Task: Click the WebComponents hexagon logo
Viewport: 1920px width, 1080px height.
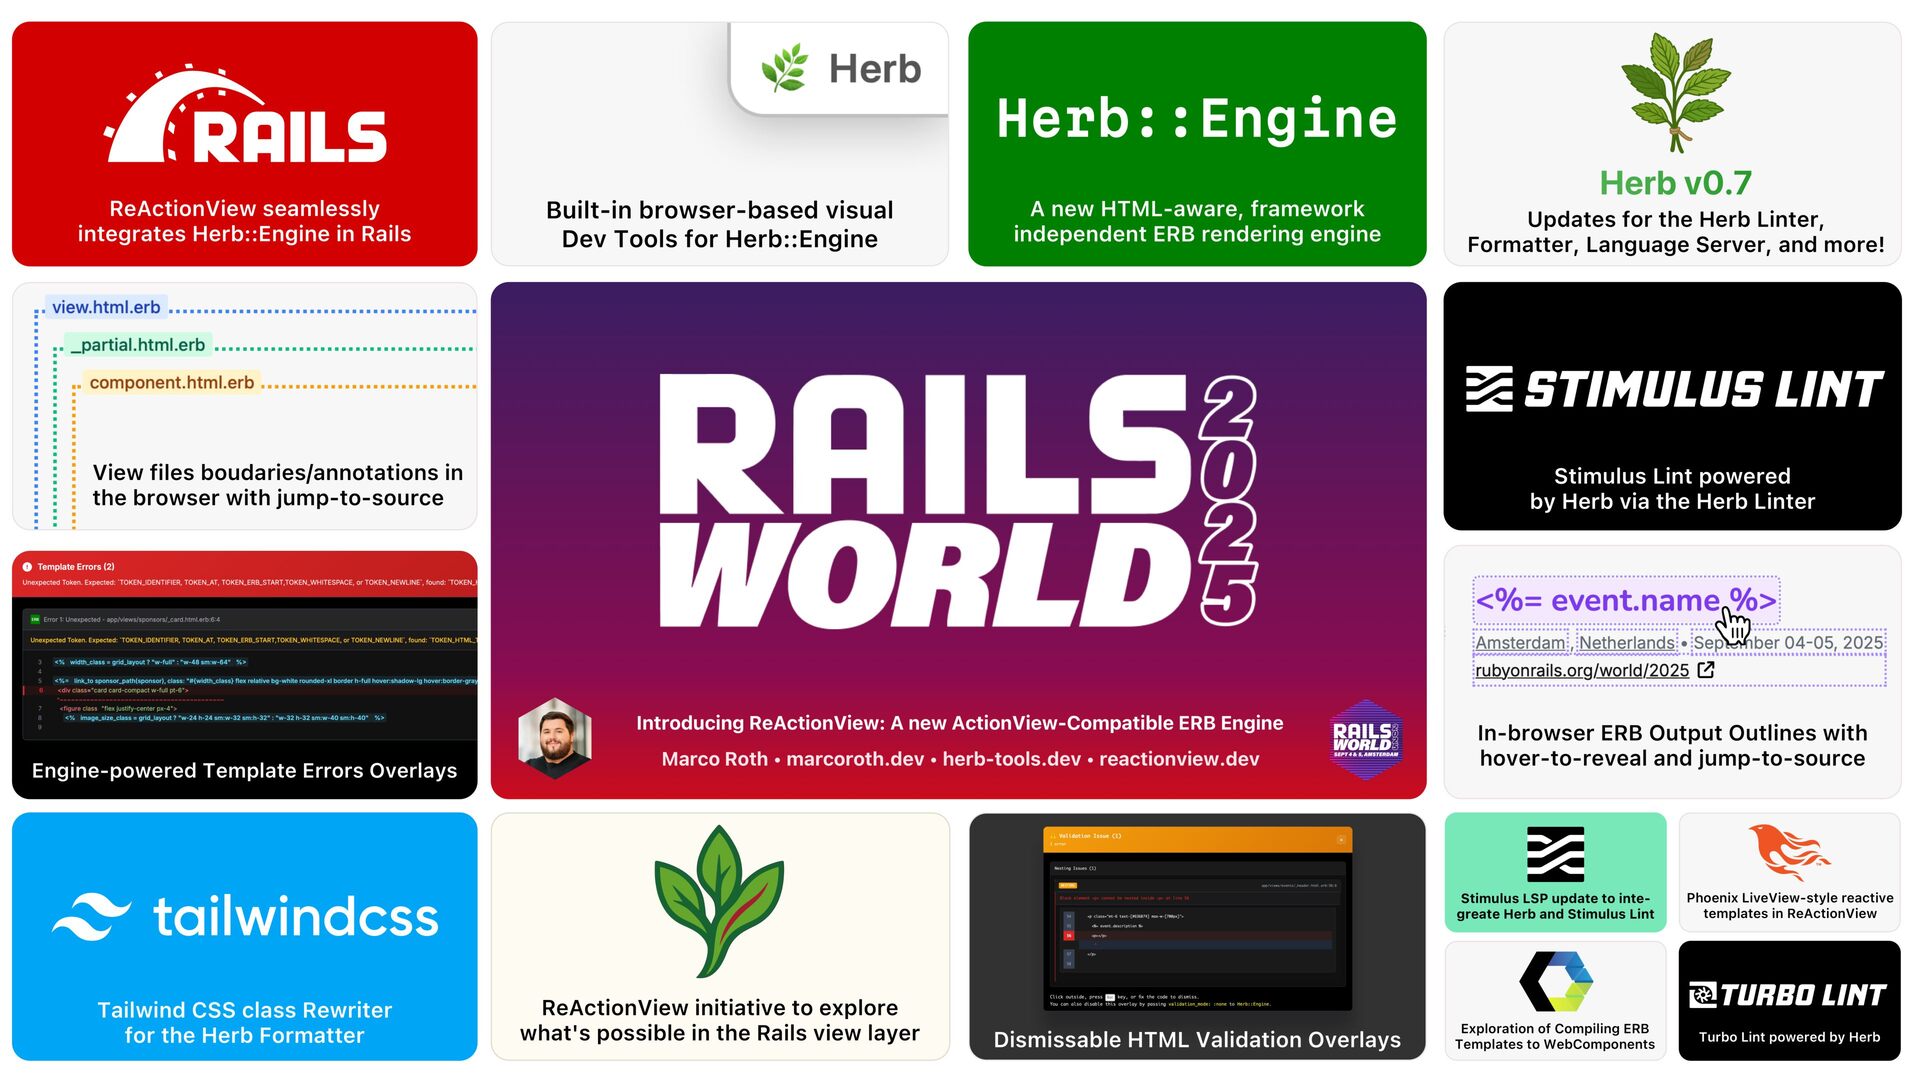Action: point(1555,981)
